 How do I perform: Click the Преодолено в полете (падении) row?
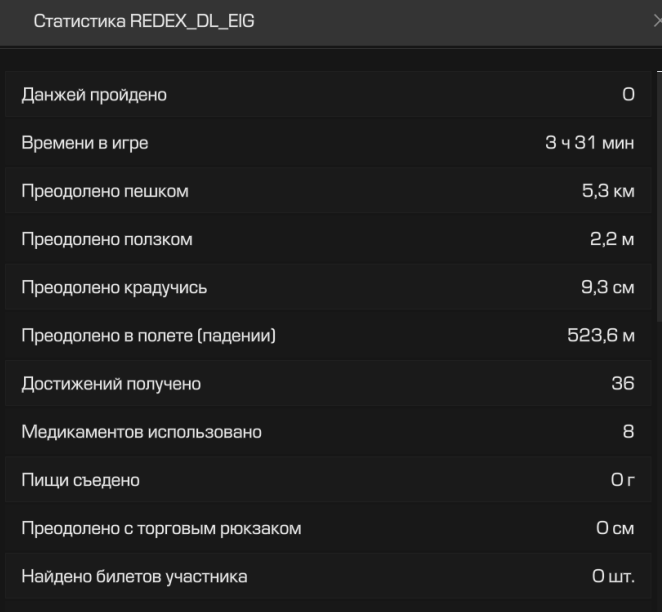tap(328, 335)
